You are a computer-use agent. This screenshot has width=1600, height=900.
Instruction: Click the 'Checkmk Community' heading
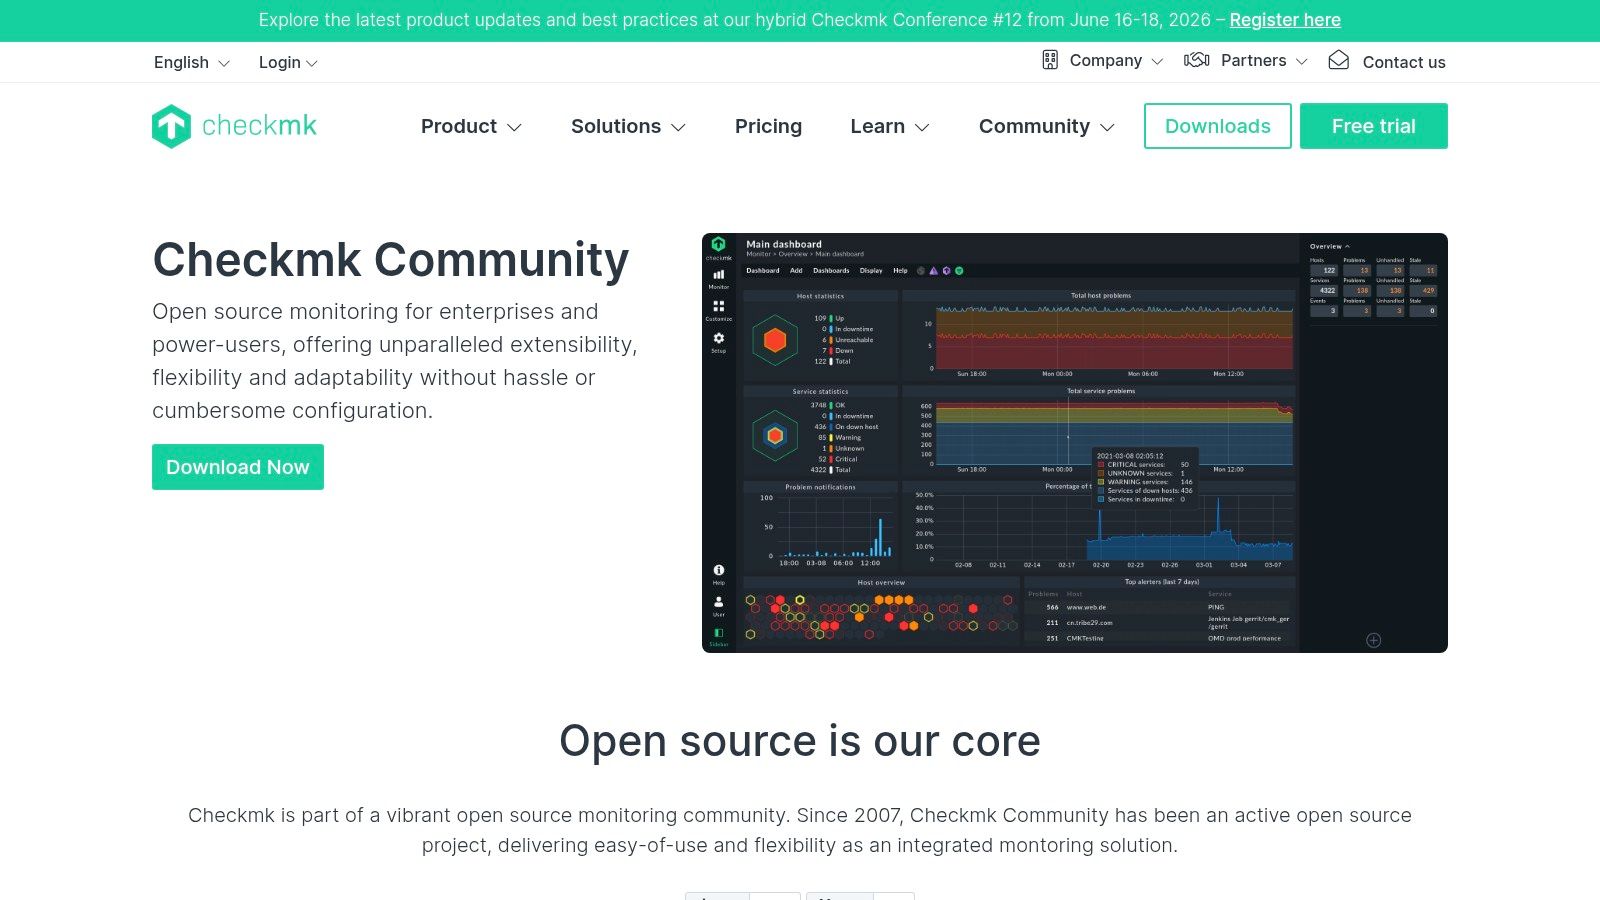pyautogui.click(x=391, y=260)
